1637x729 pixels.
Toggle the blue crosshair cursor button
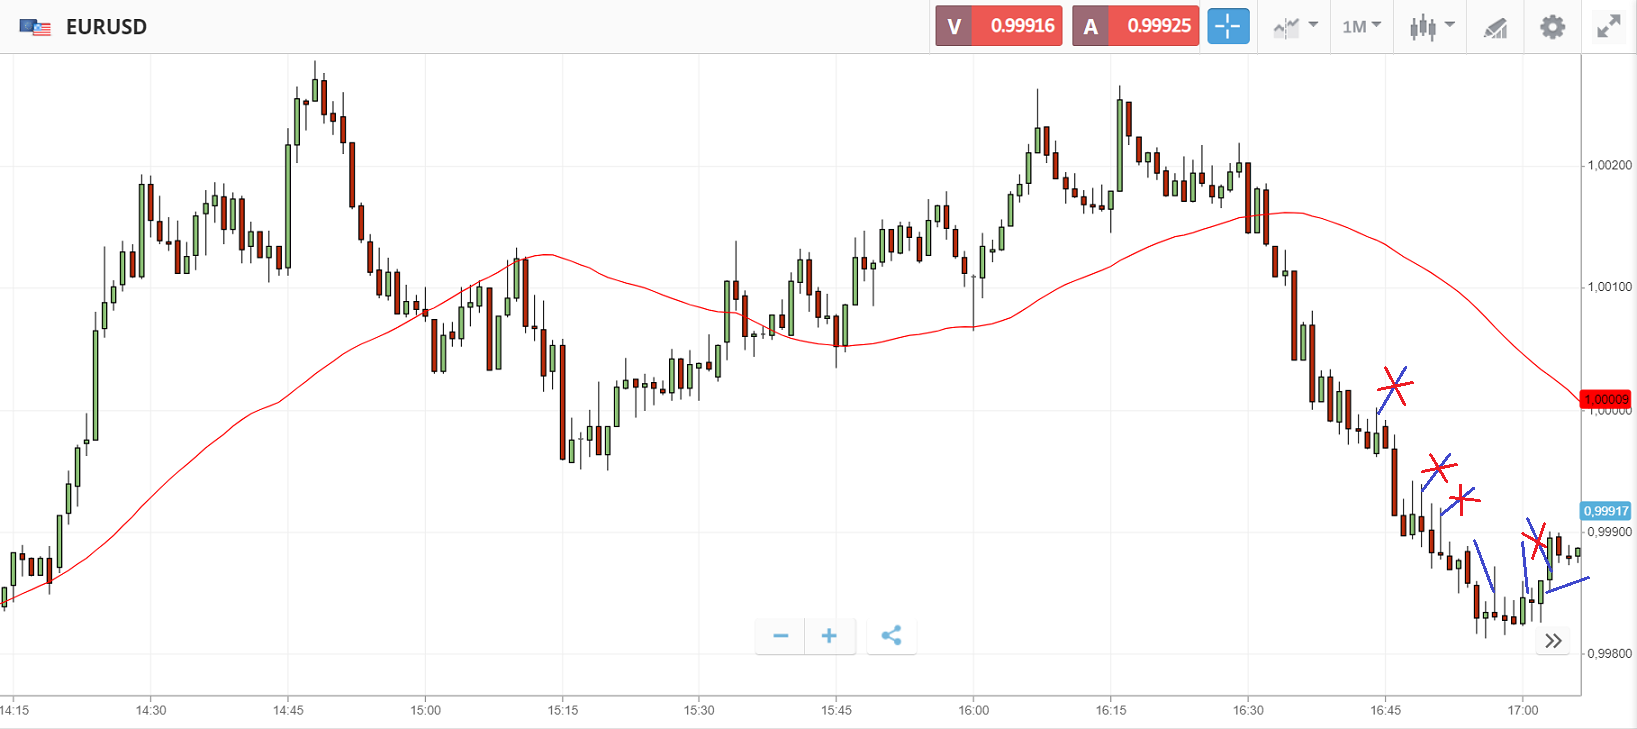[1228, 26]
